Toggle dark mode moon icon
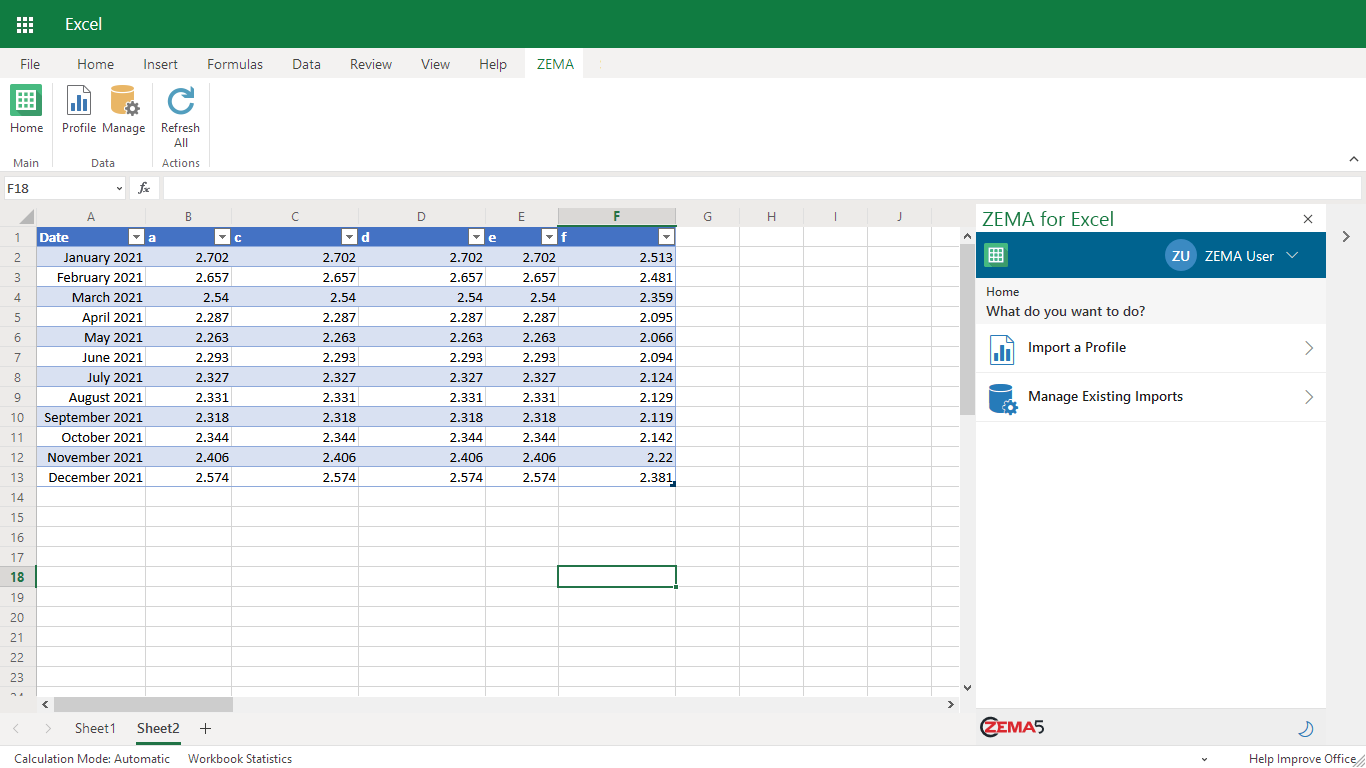Image resolution: width=1366 pixels, height=768 pixels. [1305, 729]
